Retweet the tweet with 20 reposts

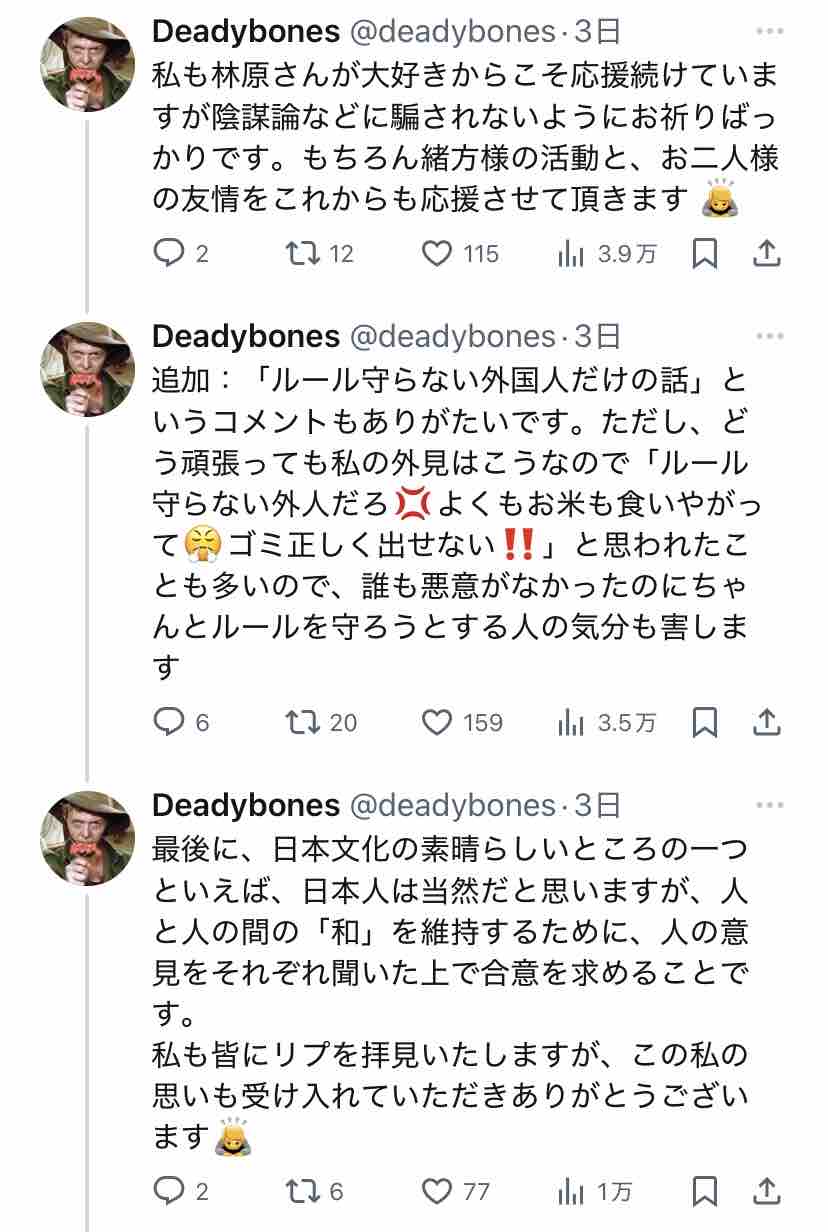coord(301,722)
